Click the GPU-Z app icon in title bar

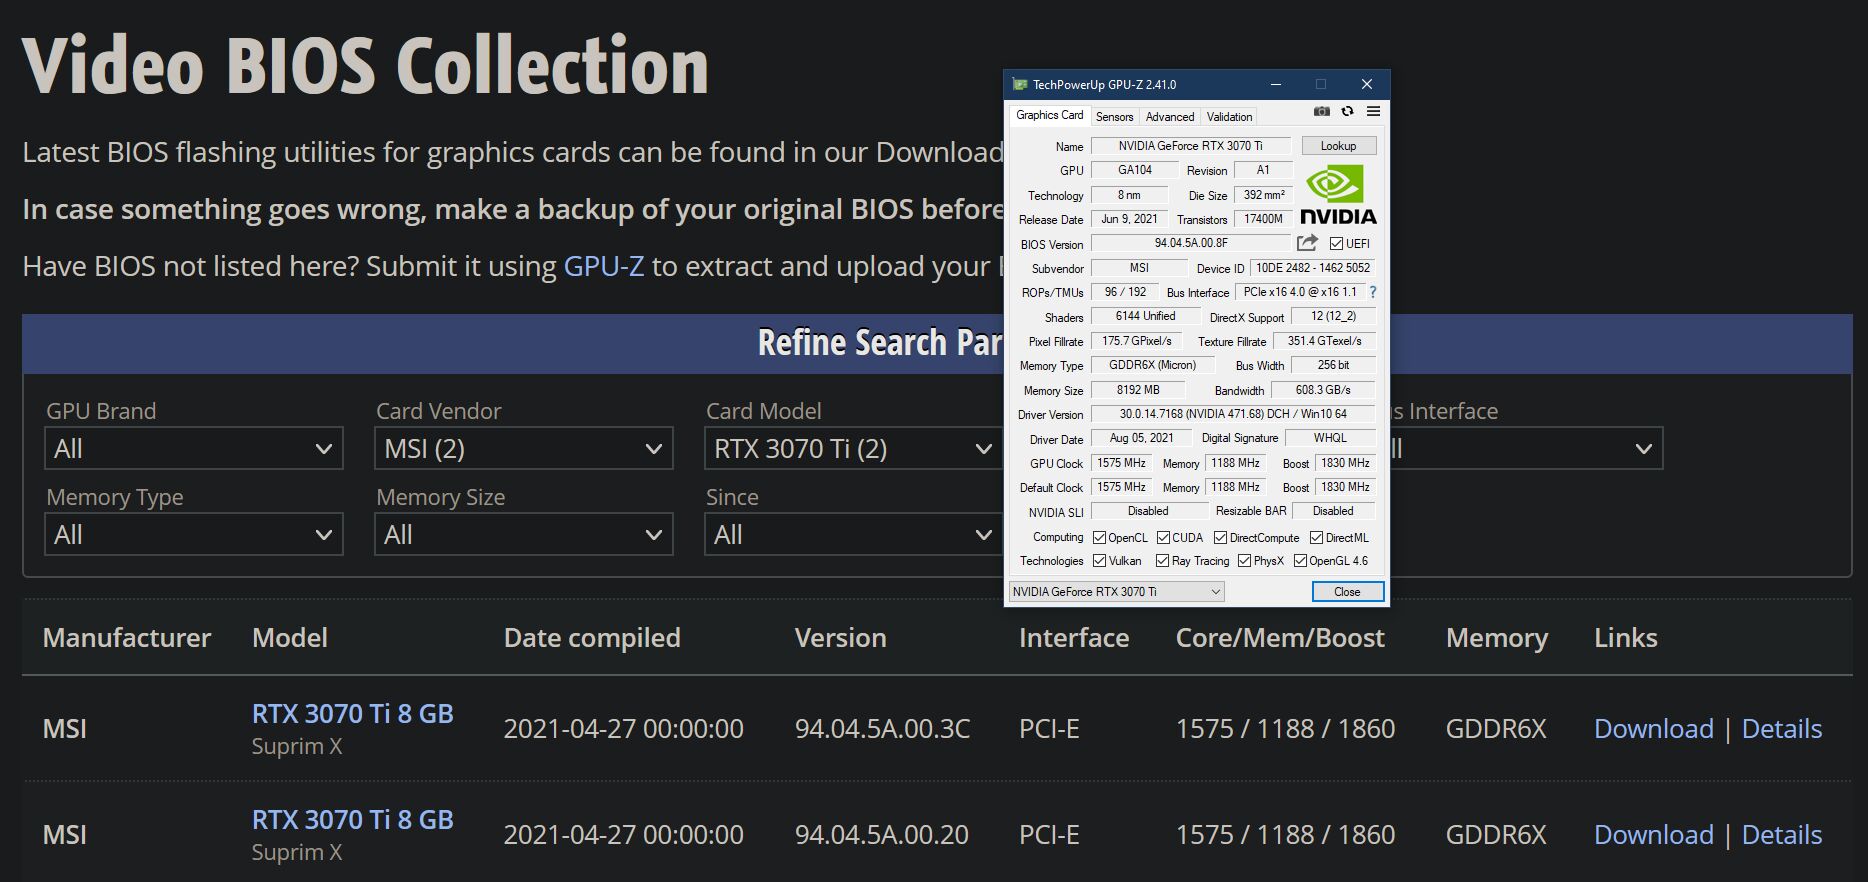1020,84
